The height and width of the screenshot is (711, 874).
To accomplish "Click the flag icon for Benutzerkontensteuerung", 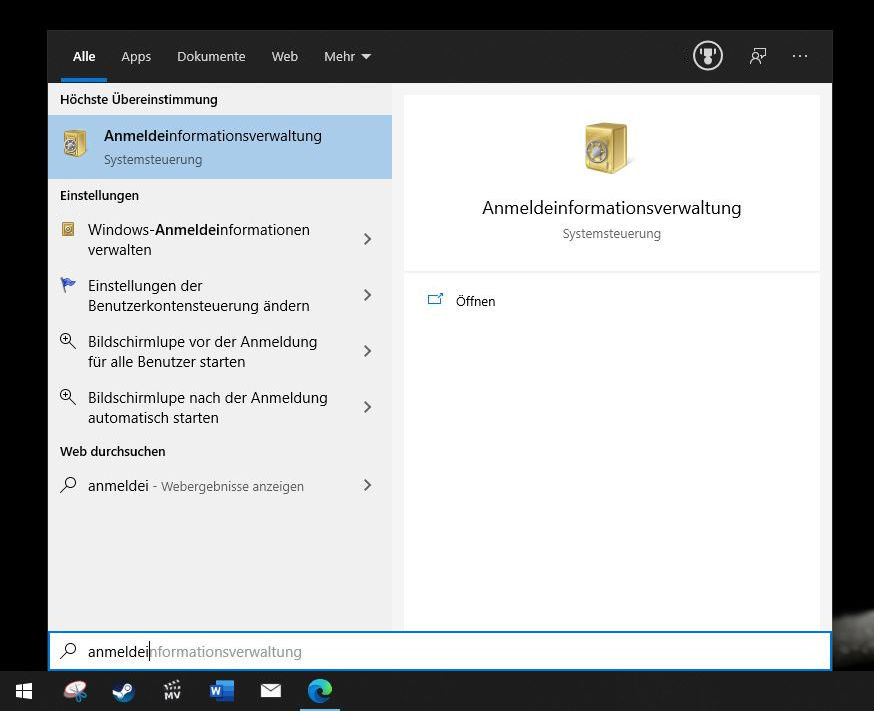I will pyautogui.click(x=68, y=285).
